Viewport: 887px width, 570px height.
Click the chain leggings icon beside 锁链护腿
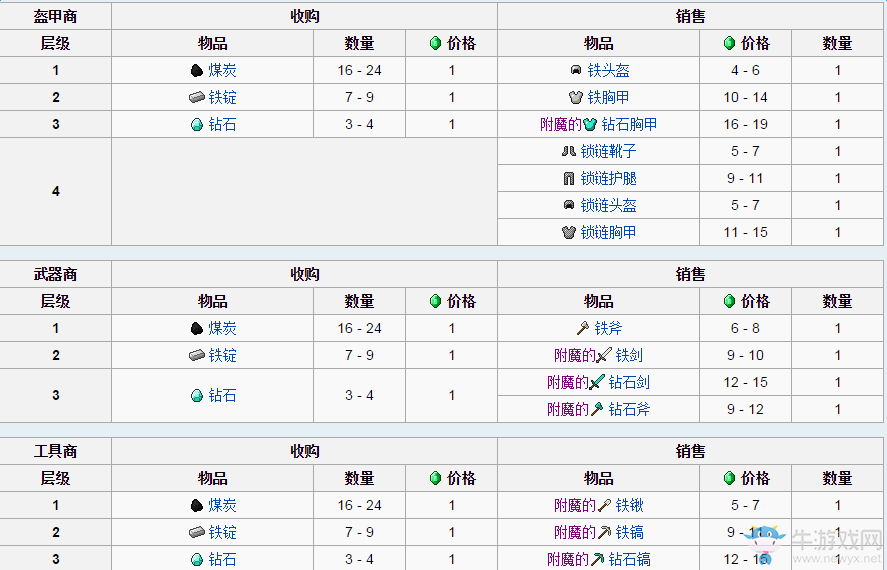[x=569, y=178]
